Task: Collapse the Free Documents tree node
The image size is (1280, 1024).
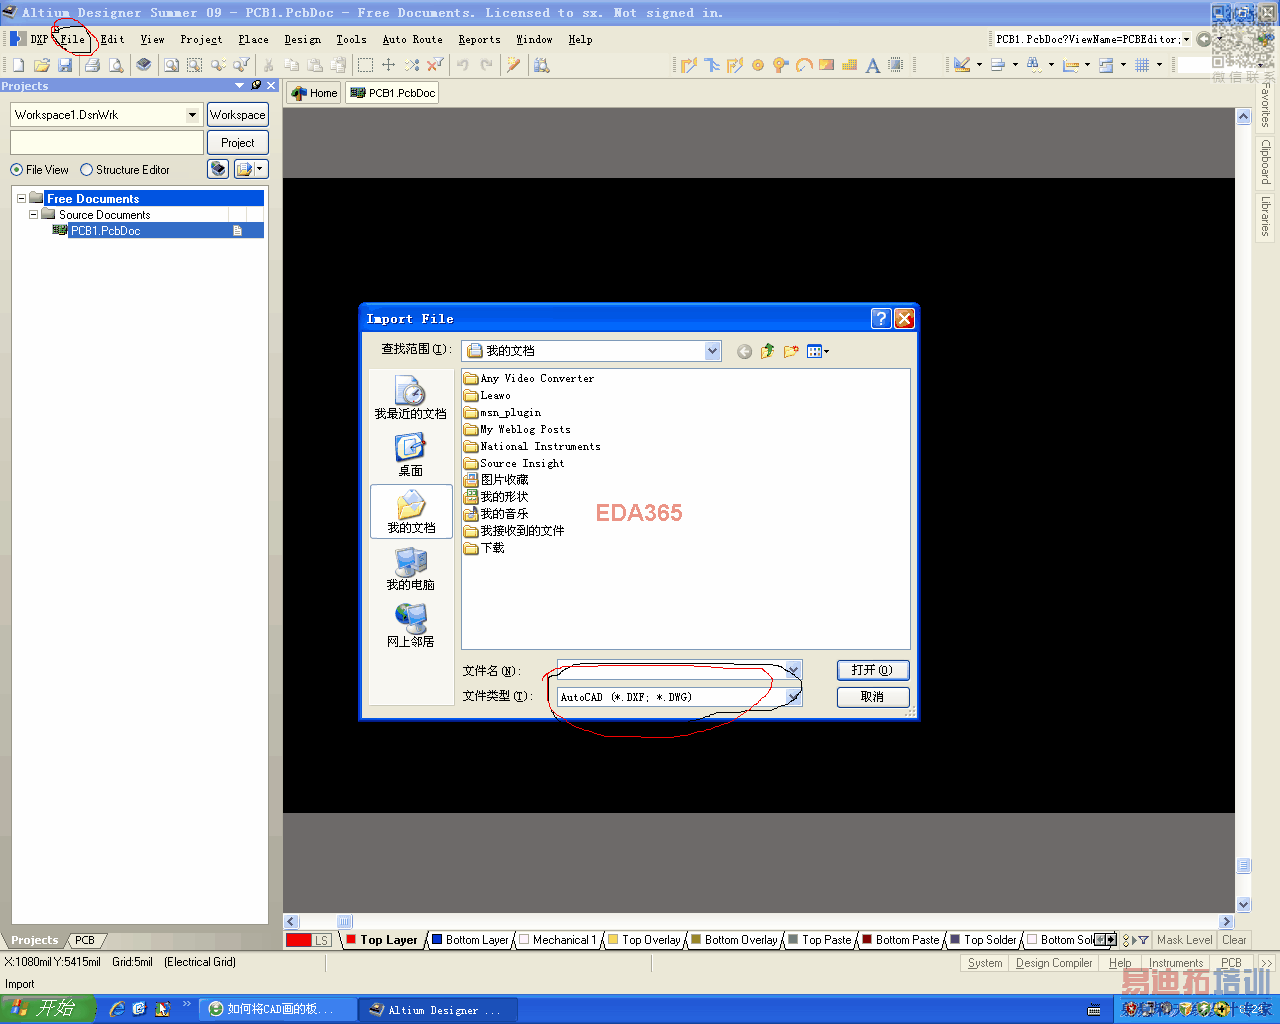Action: 21,199
